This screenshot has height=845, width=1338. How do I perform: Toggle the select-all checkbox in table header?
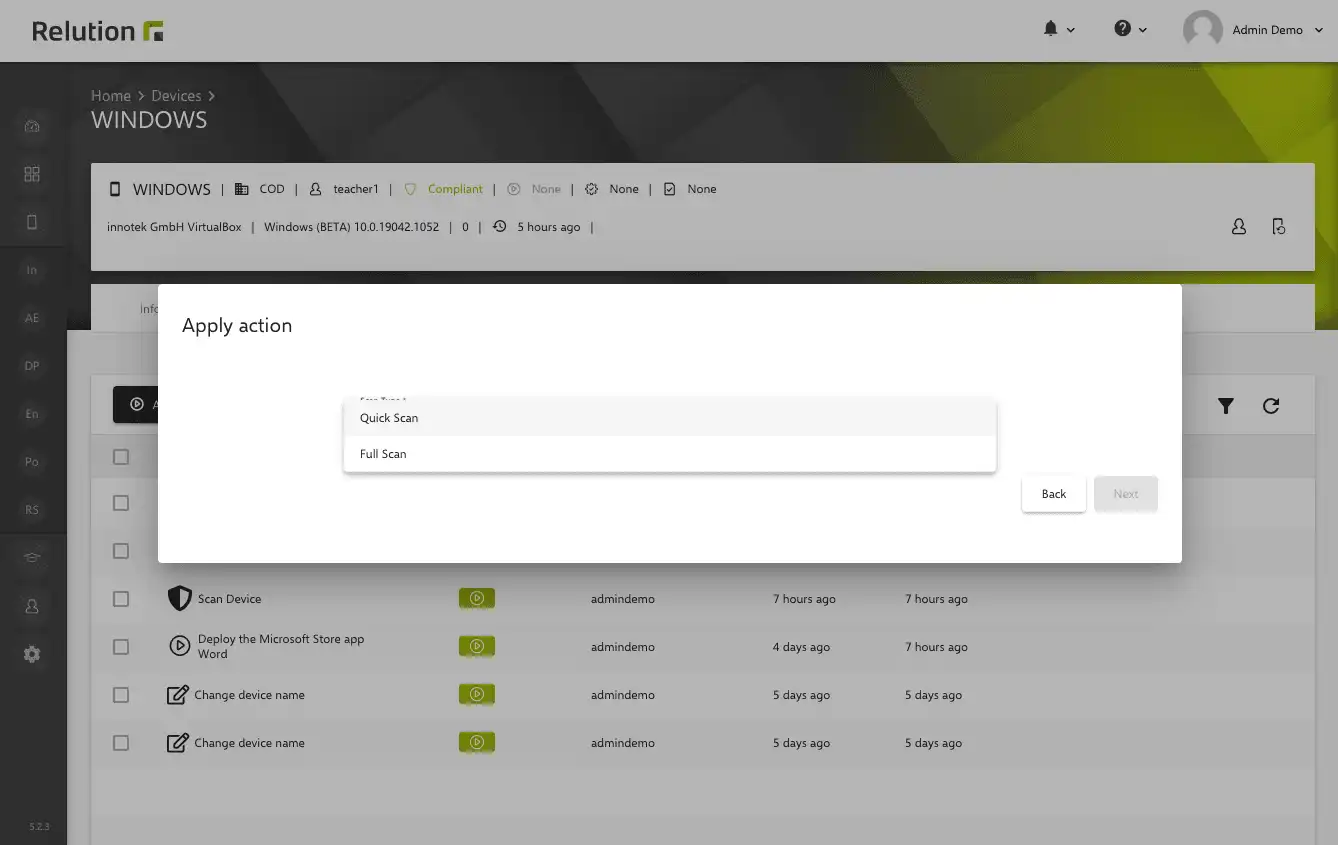pyautogui.click(x=121, y=457)
